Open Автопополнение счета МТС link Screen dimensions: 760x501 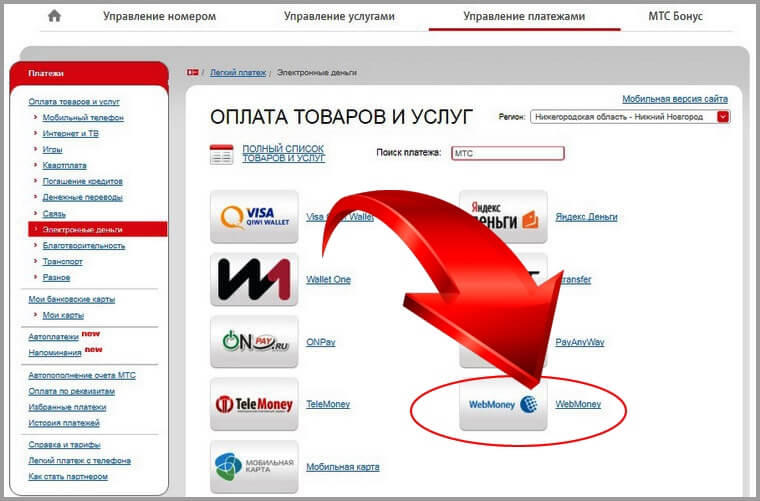[82, 375]
